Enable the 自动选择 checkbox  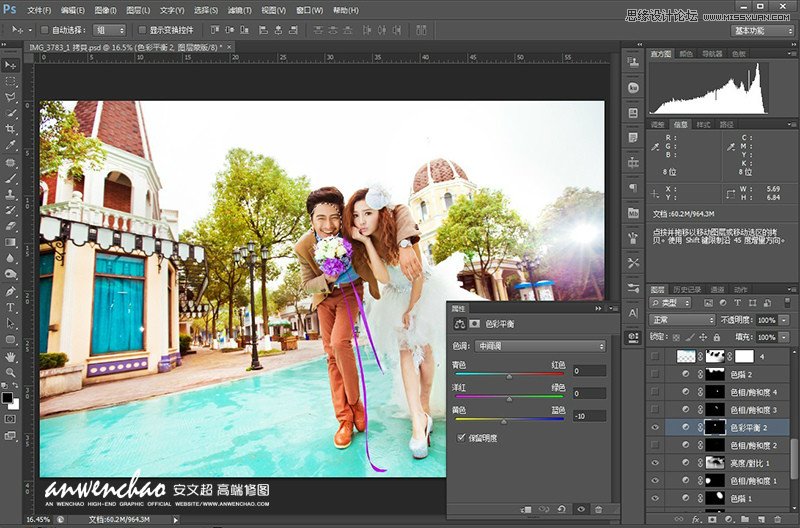click(x=44, y=30)
